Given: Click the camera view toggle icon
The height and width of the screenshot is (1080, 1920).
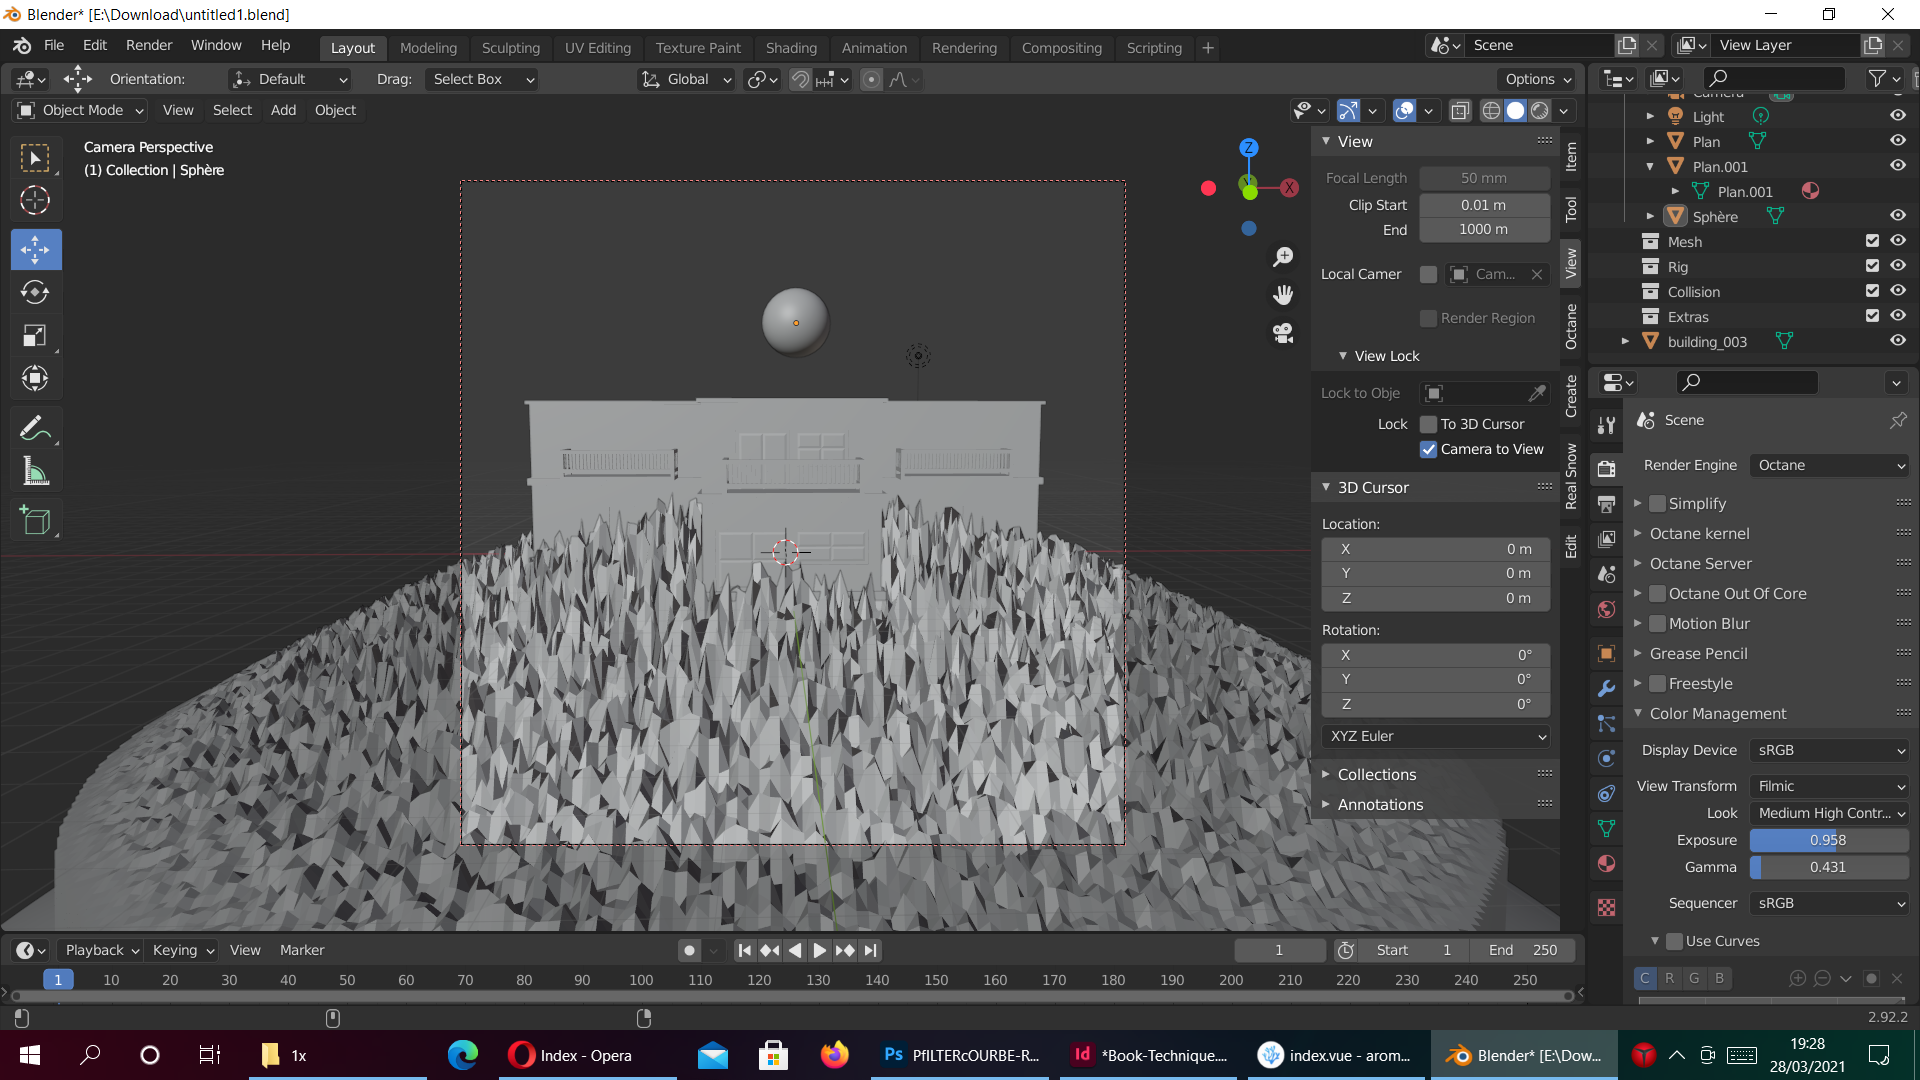Looking at the screenshot, I should pyautogui.click(x=1283, y=332).
